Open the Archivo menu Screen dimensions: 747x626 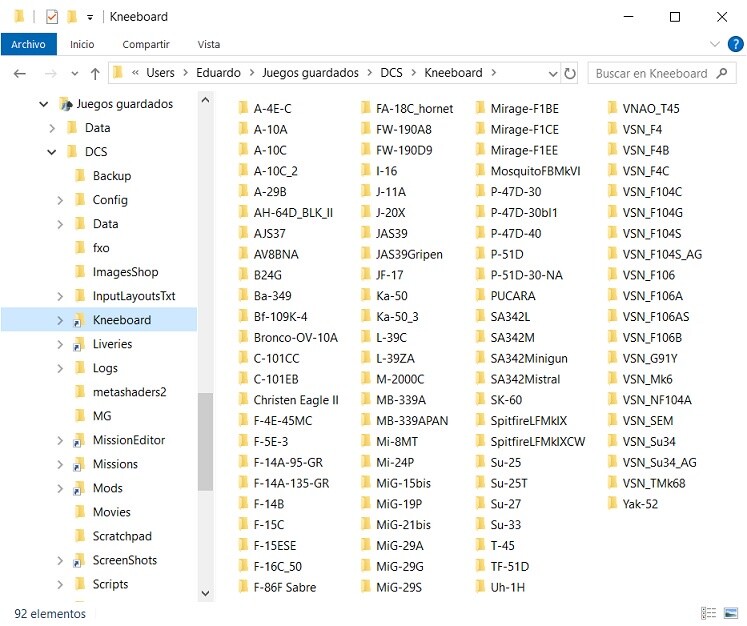coord(29,44)
